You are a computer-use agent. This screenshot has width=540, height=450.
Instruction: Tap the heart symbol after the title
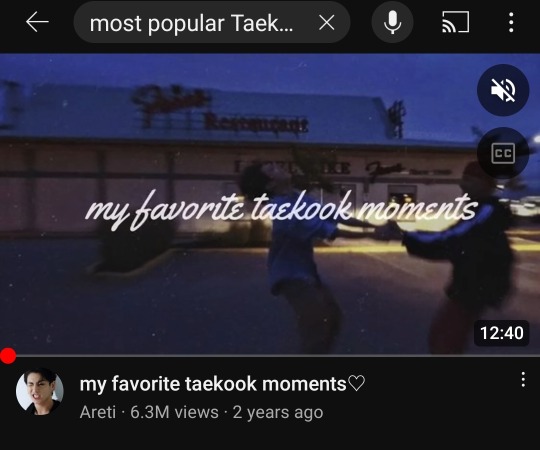(x=356, y=384)
